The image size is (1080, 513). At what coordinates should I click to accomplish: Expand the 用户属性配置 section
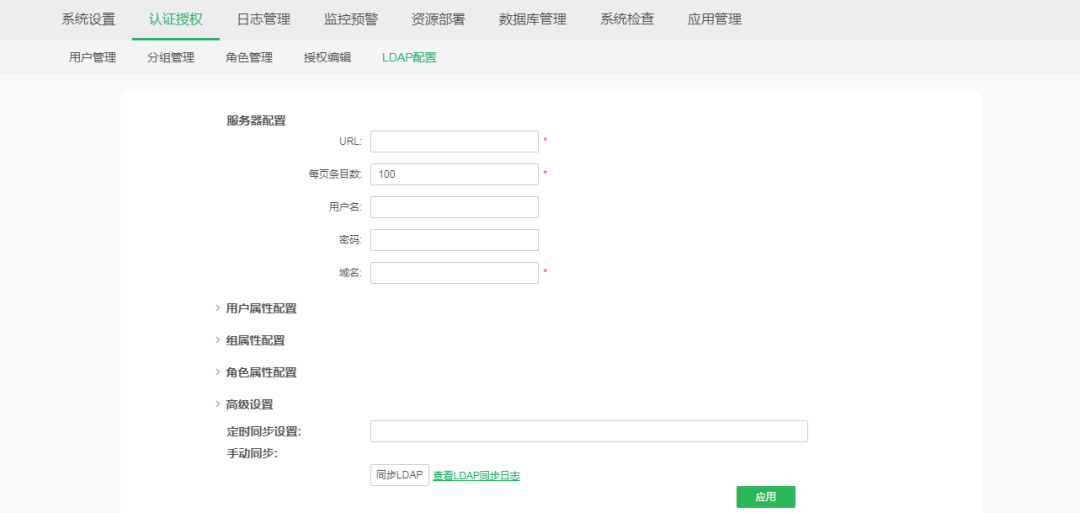click(x=260, y=308)
